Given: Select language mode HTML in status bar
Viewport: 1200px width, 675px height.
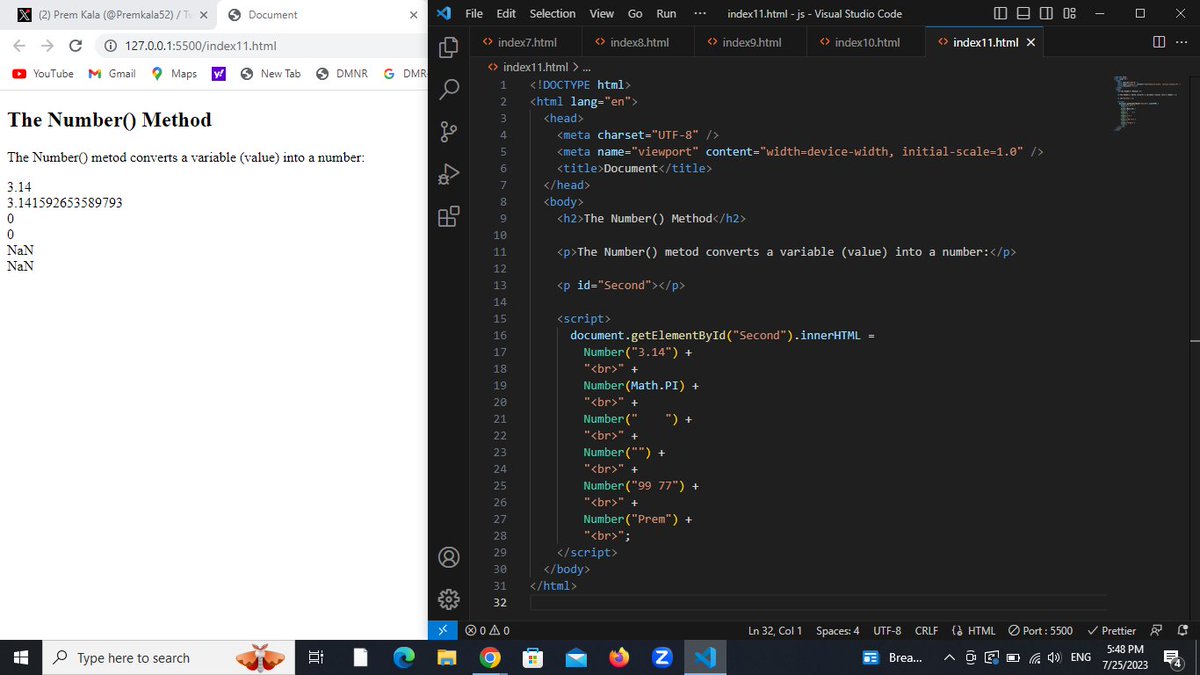Looking at the screenshot, I should [x=974, y=630].
